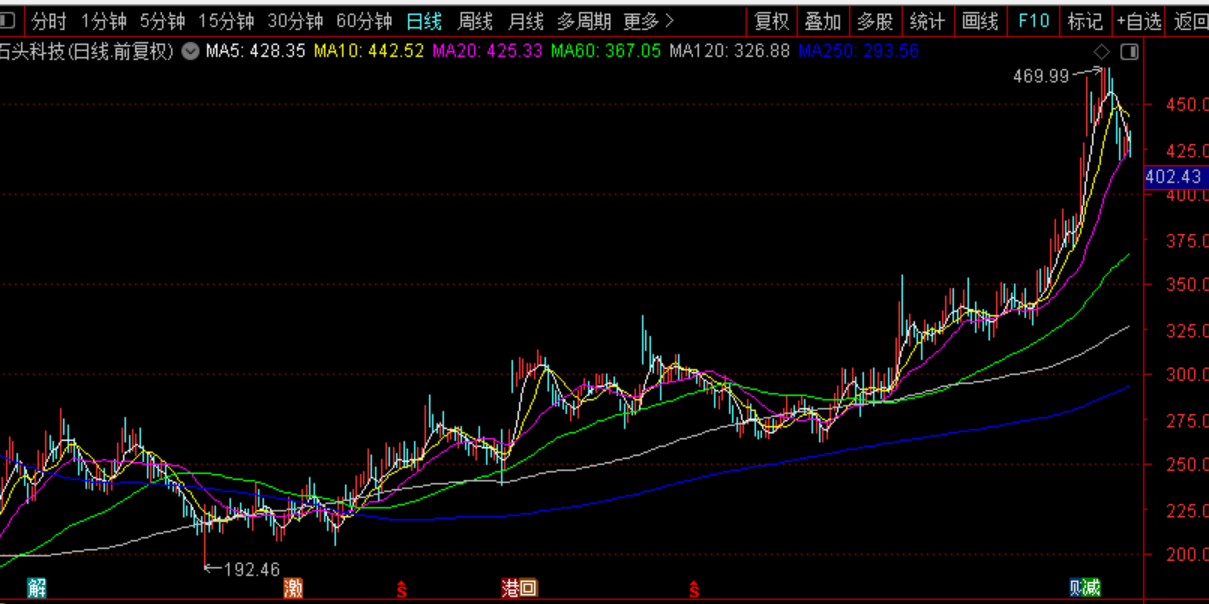Click the 财 event marker

coord(1075,588)
